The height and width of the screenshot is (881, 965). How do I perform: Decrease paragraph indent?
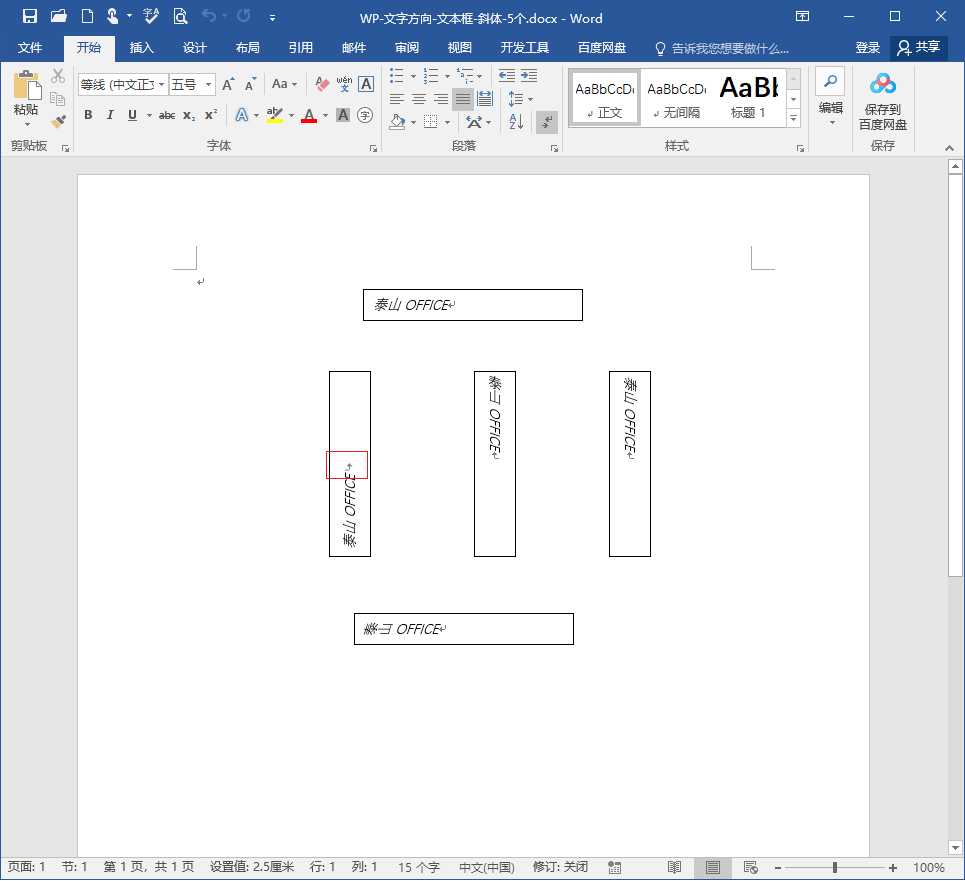pyautogui.click(x=507, y=76)
